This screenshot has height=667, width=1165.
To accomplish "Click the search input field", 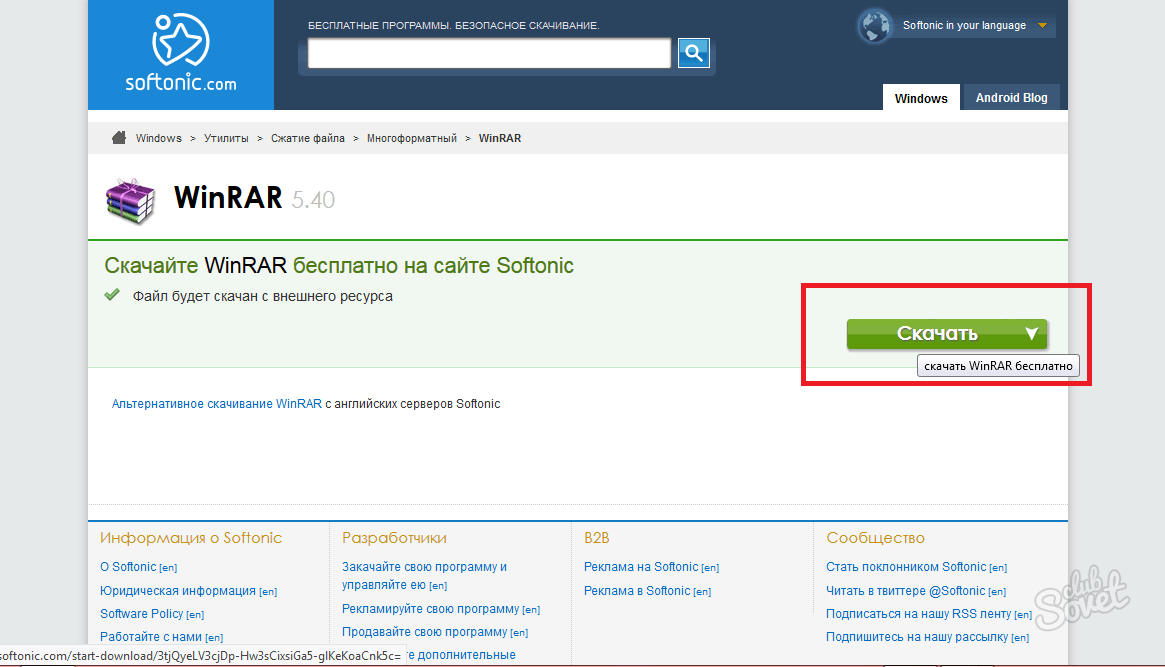I will click(489, 53).
